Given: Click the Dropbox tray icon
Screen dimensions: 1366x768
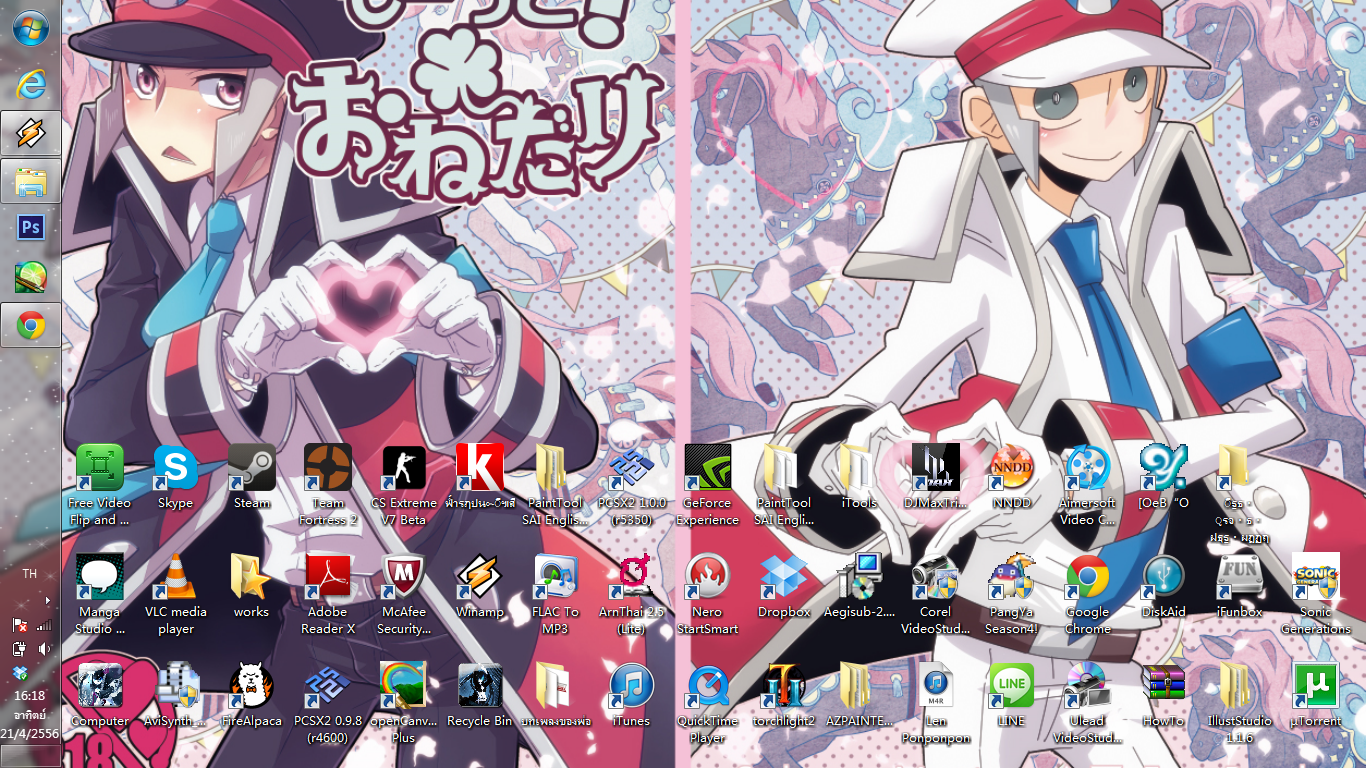Looking at the screenshot, I should pos(19,673).
